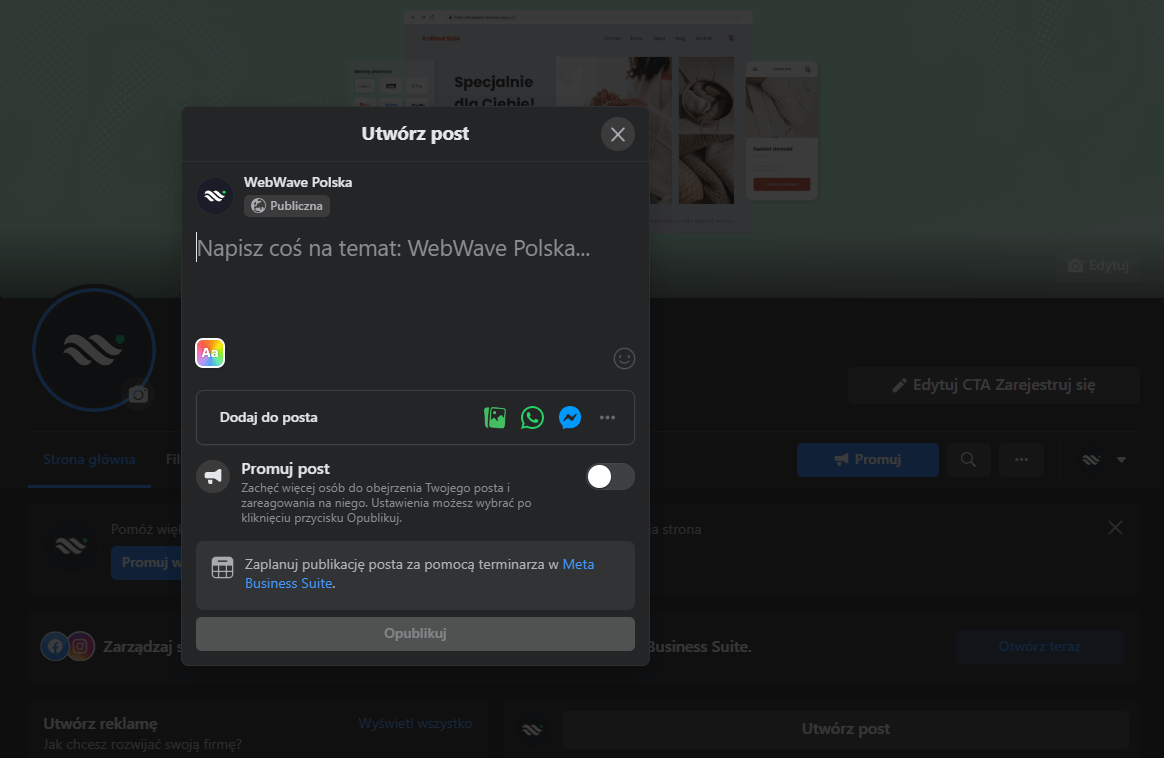Click the Edytuj CTA Zarejestruj się button
The width and height of the screenshot is (1164, 758).
(993, 385)
